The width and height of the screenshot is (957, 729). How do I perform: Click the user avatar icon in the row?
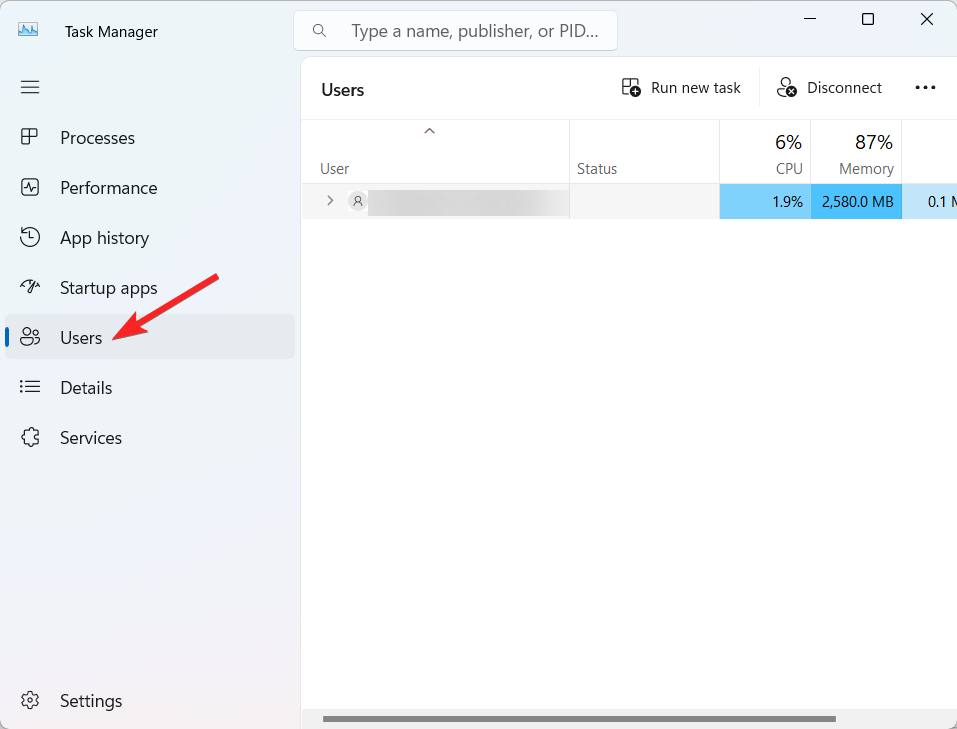click(358, 201)
